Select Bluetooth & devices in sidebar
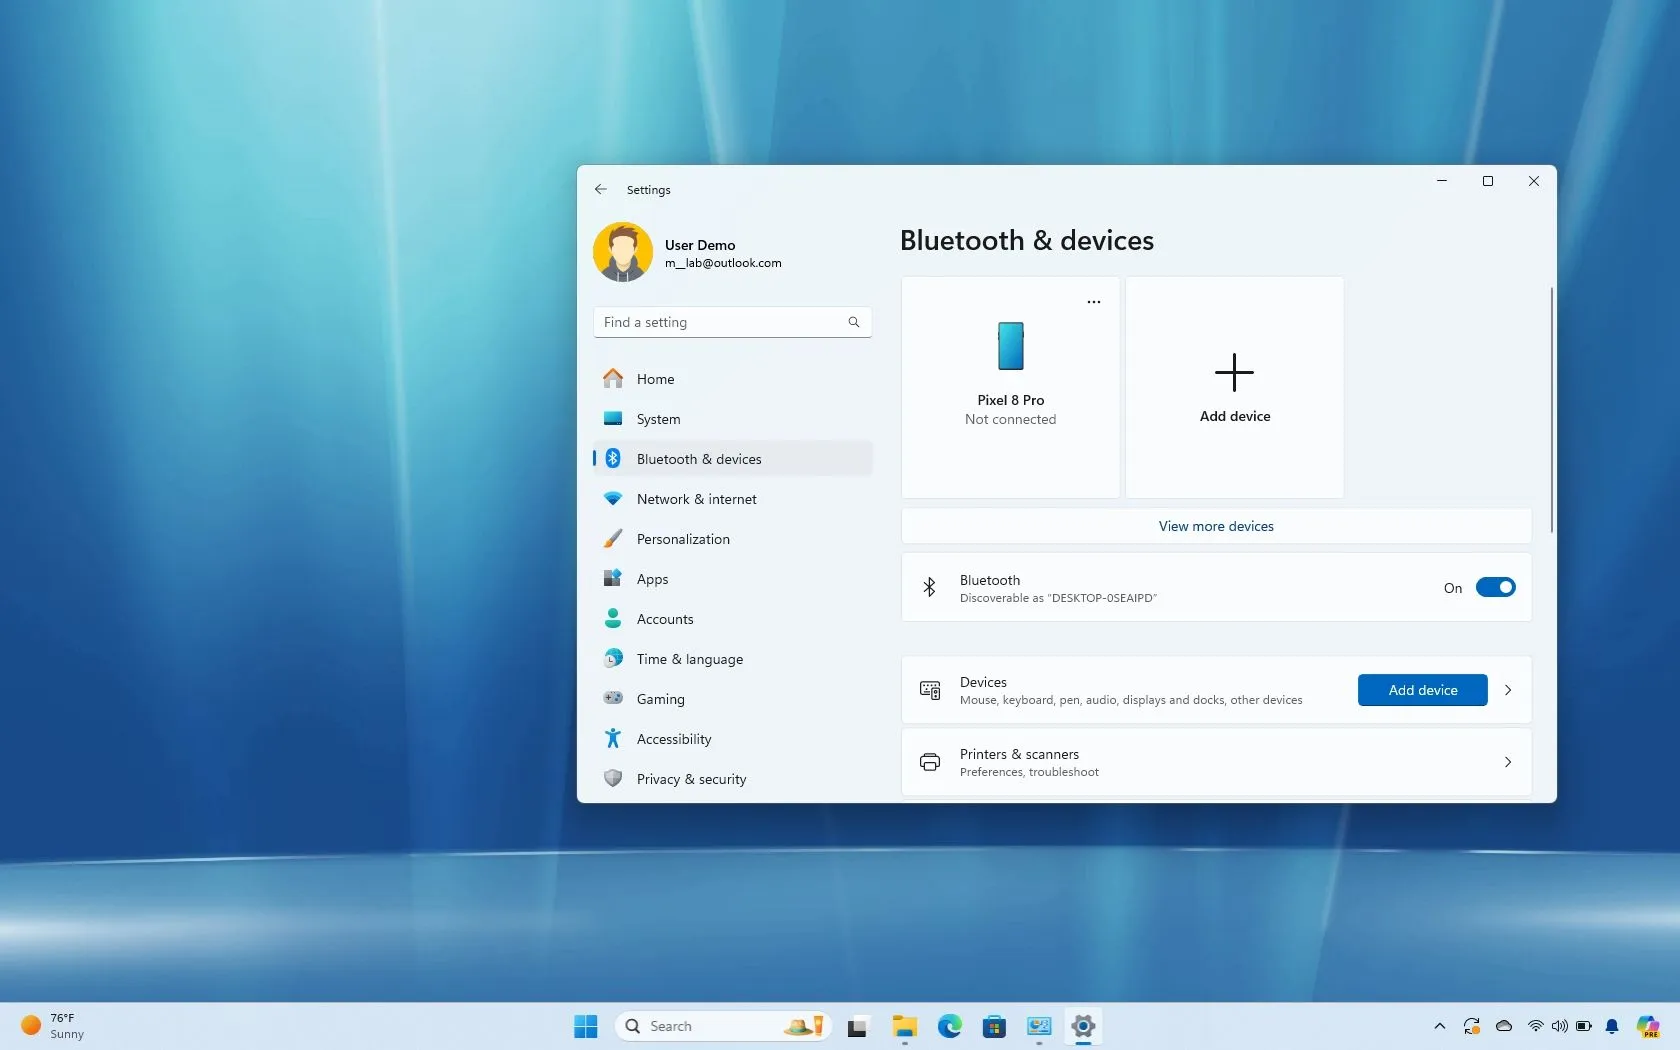 pyautogui.click(x=732, y=459)
